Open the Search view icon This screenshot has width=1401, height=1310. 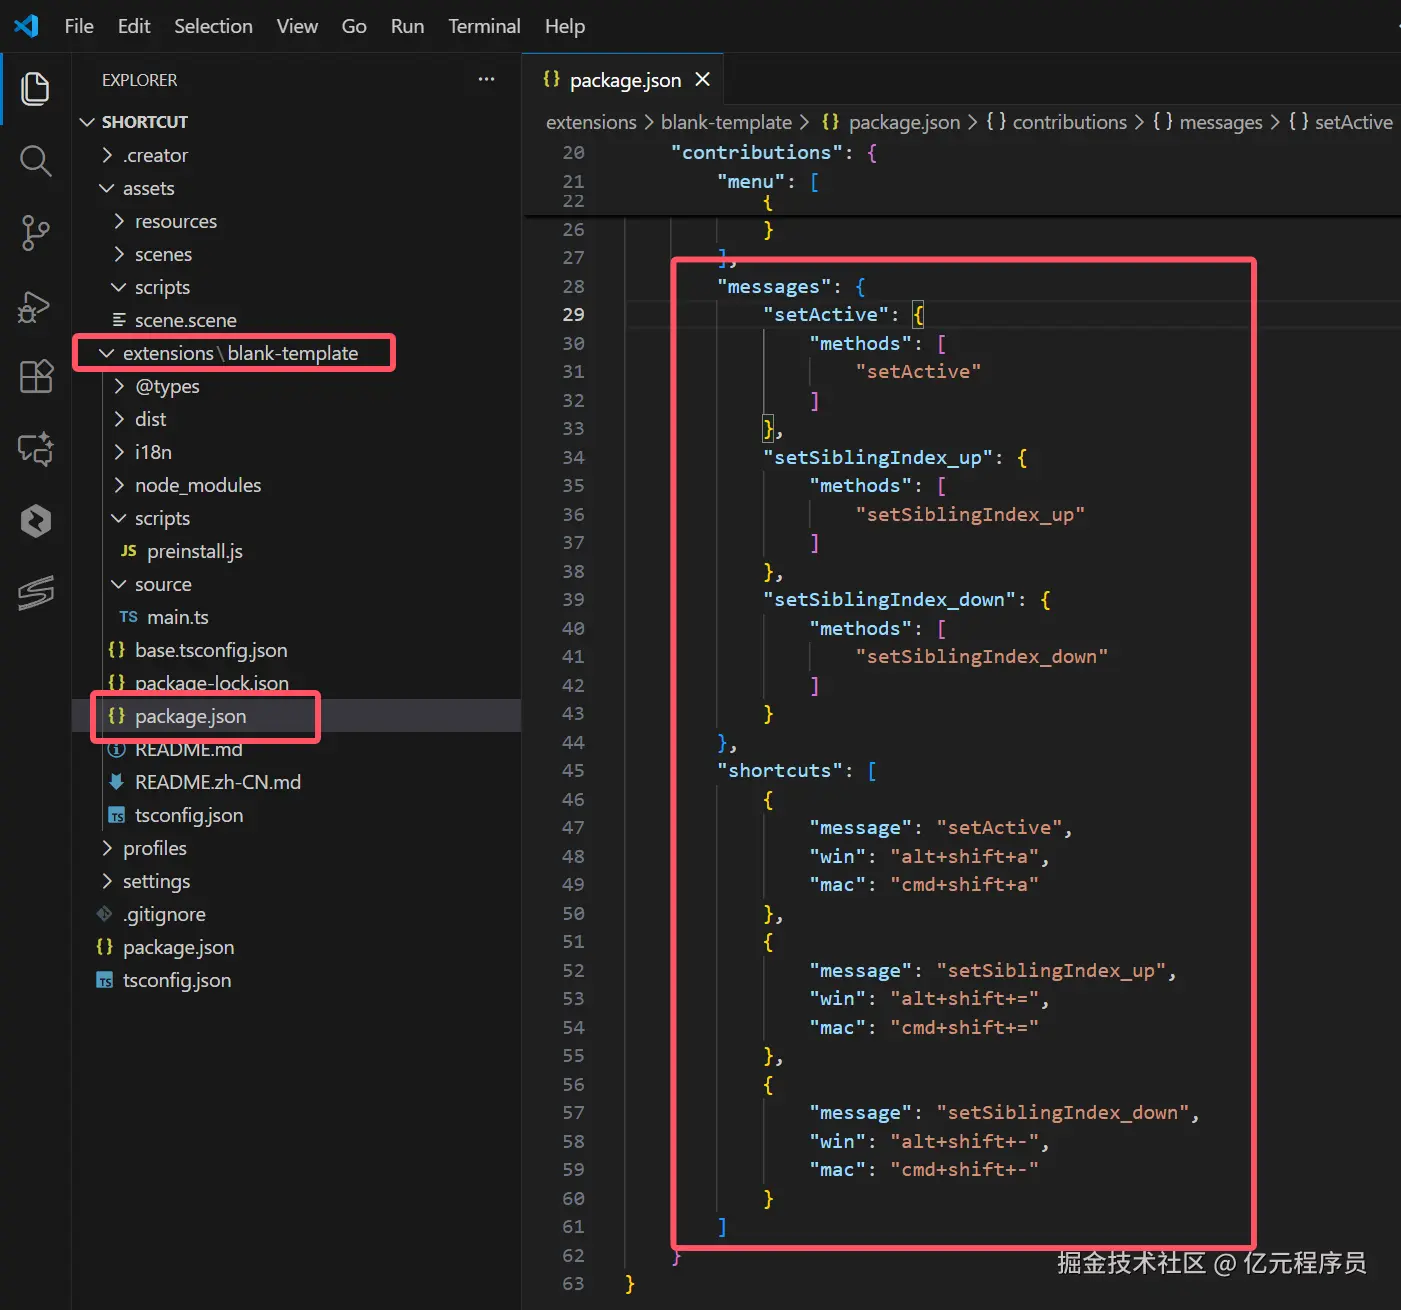pyautogui.click(x=35, y=160)
